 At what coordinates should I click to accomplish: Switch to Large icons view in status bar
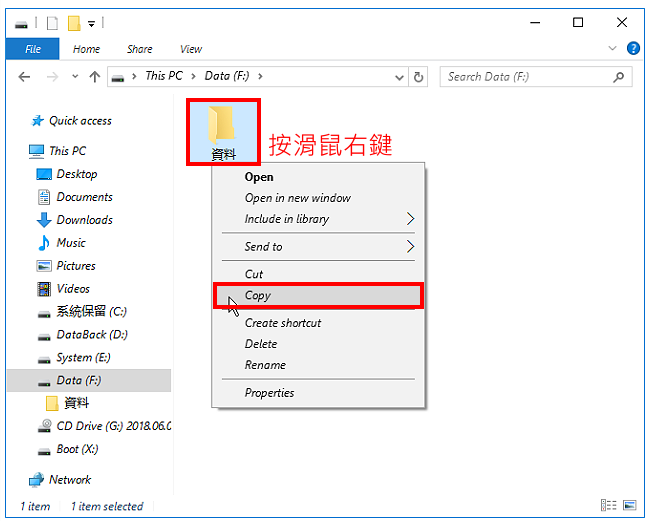coord(630,505)
